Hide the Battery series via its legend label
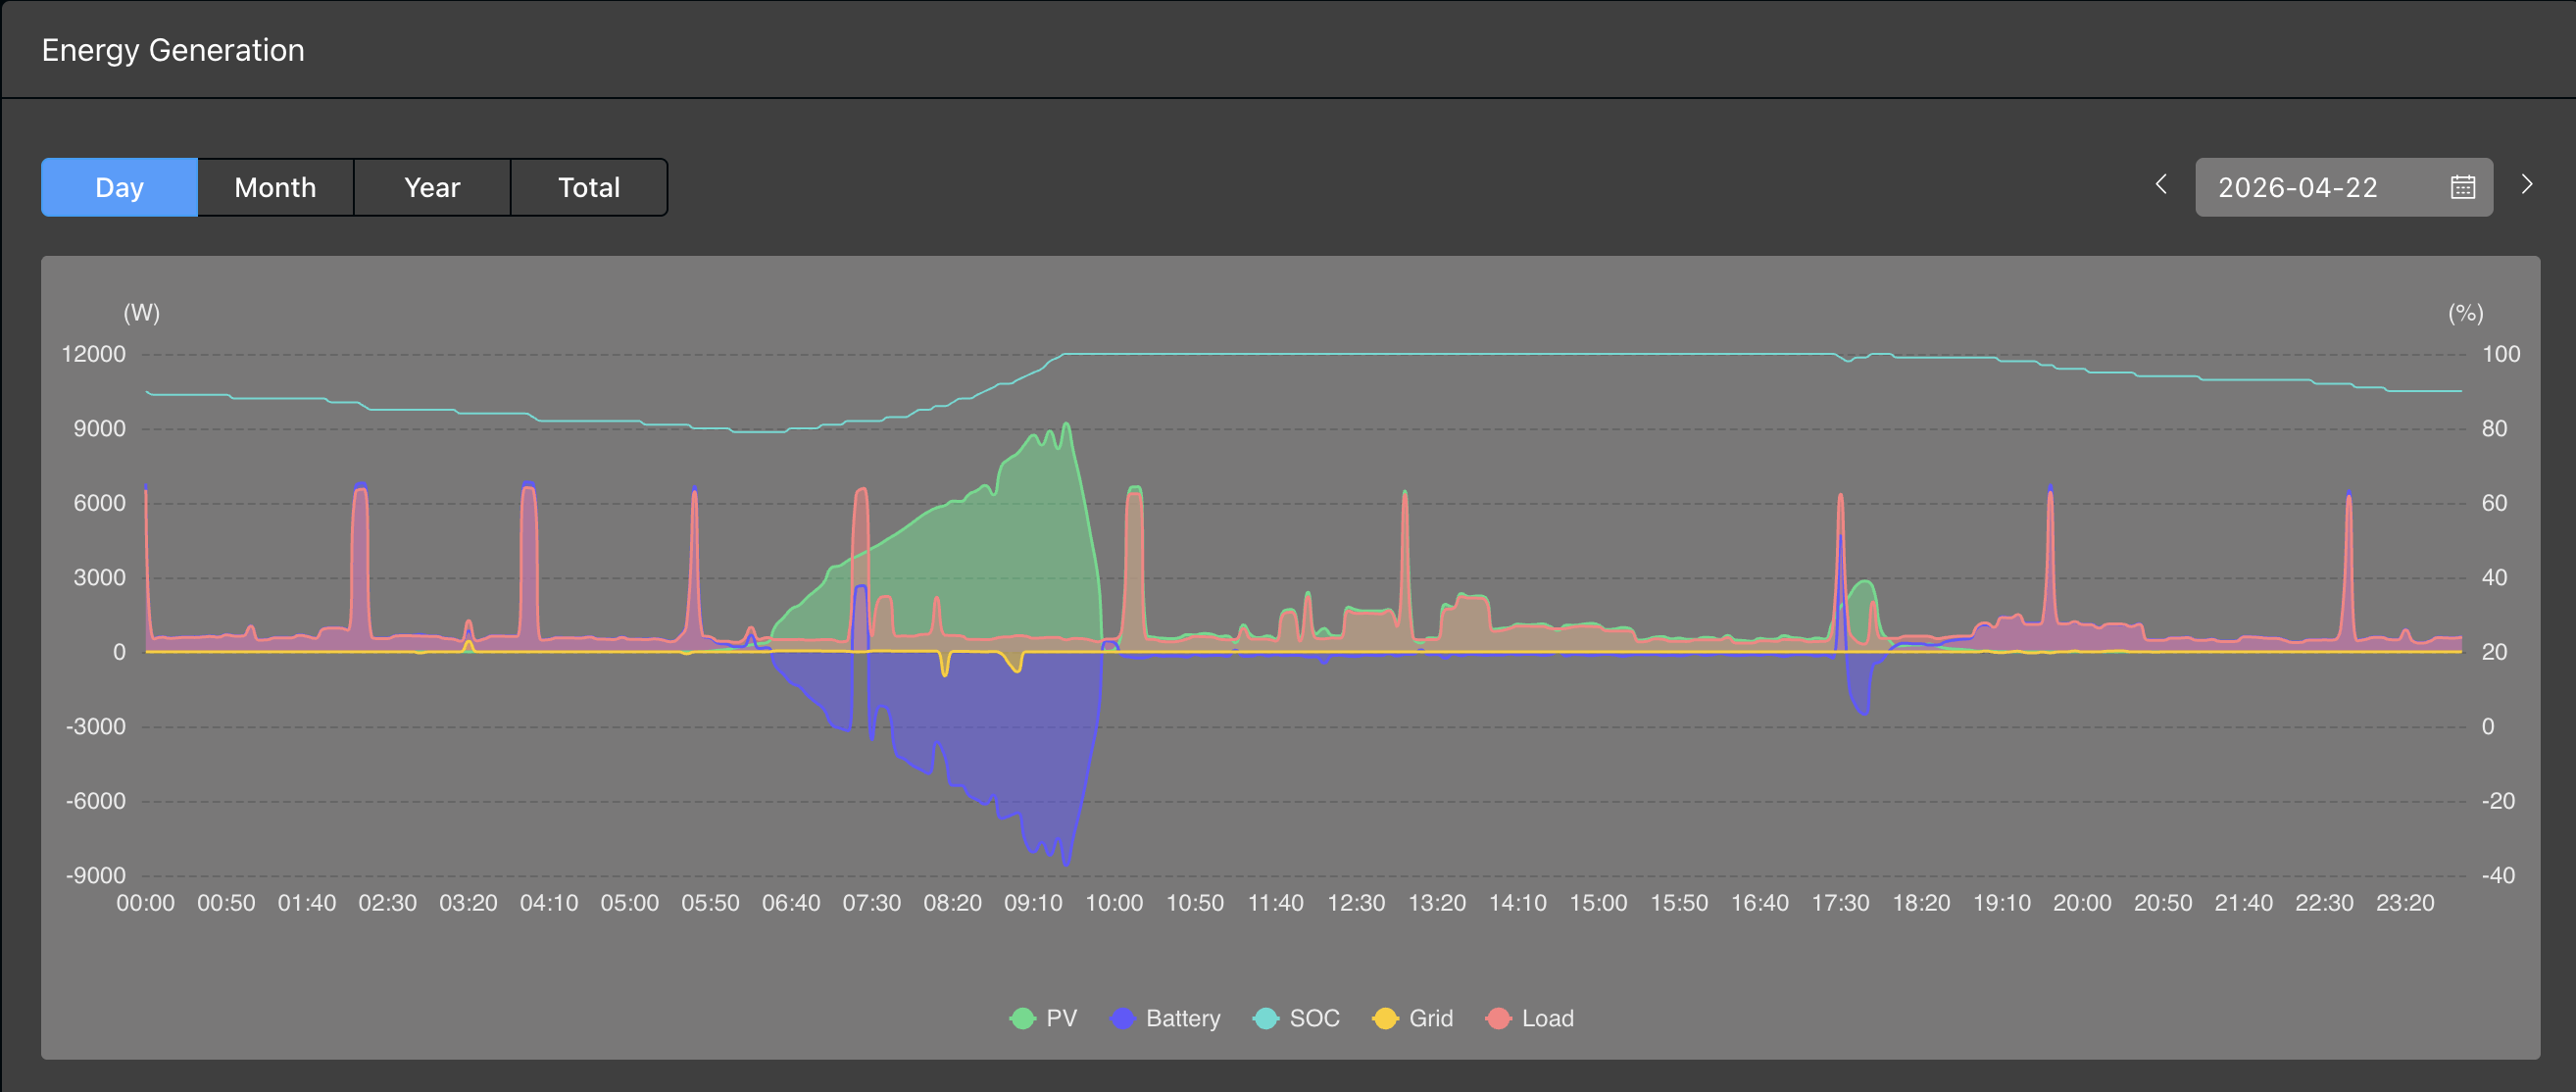2576x1092 pixels. point(1183,1018)
